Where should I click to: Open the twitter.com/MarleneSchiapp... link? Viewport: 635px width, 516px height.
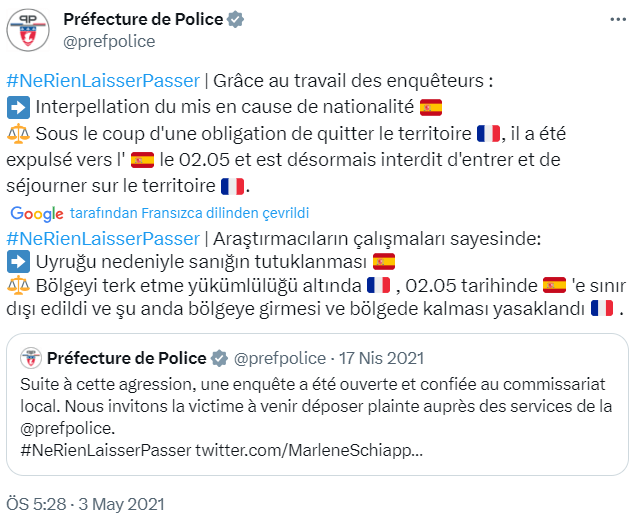309,450
